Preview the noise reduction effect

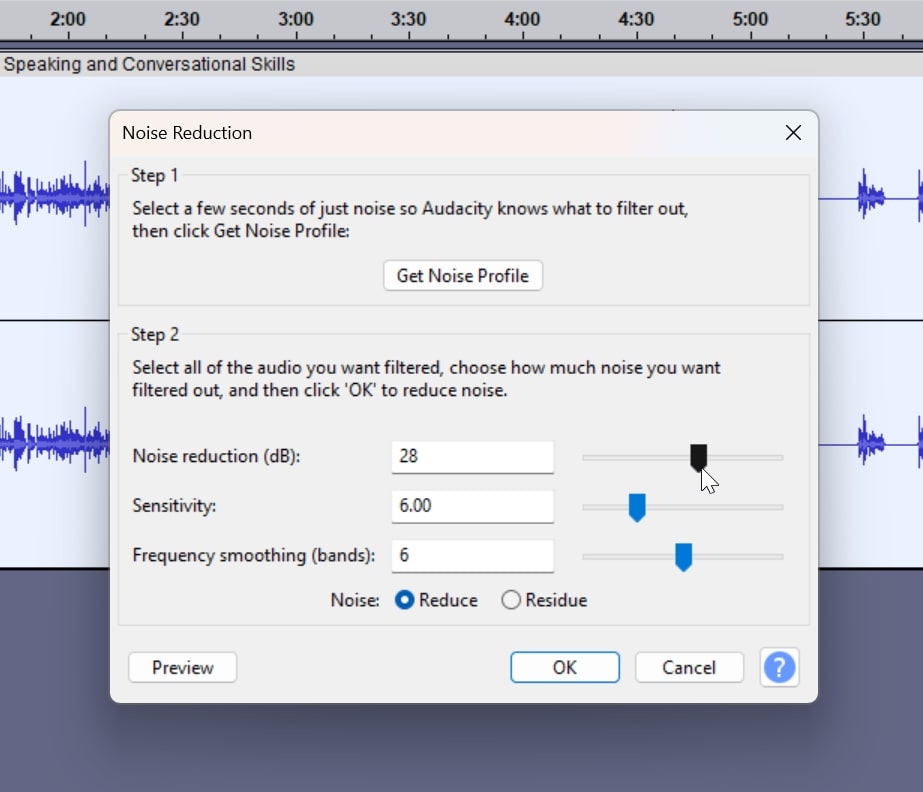[182, 667]
